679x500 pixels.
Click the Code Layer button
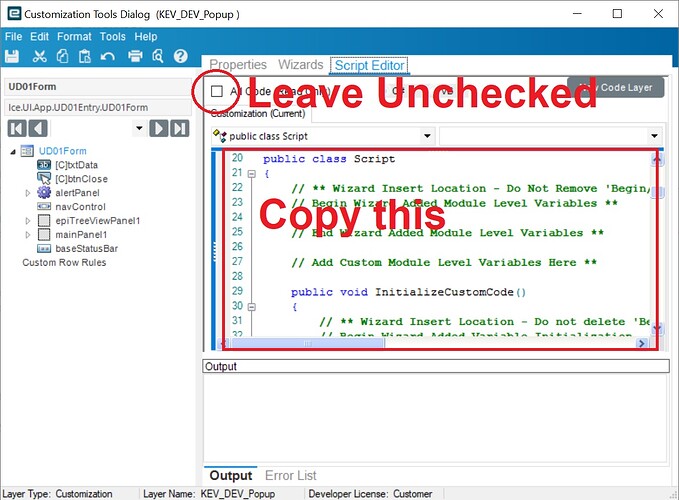[616, 87]
